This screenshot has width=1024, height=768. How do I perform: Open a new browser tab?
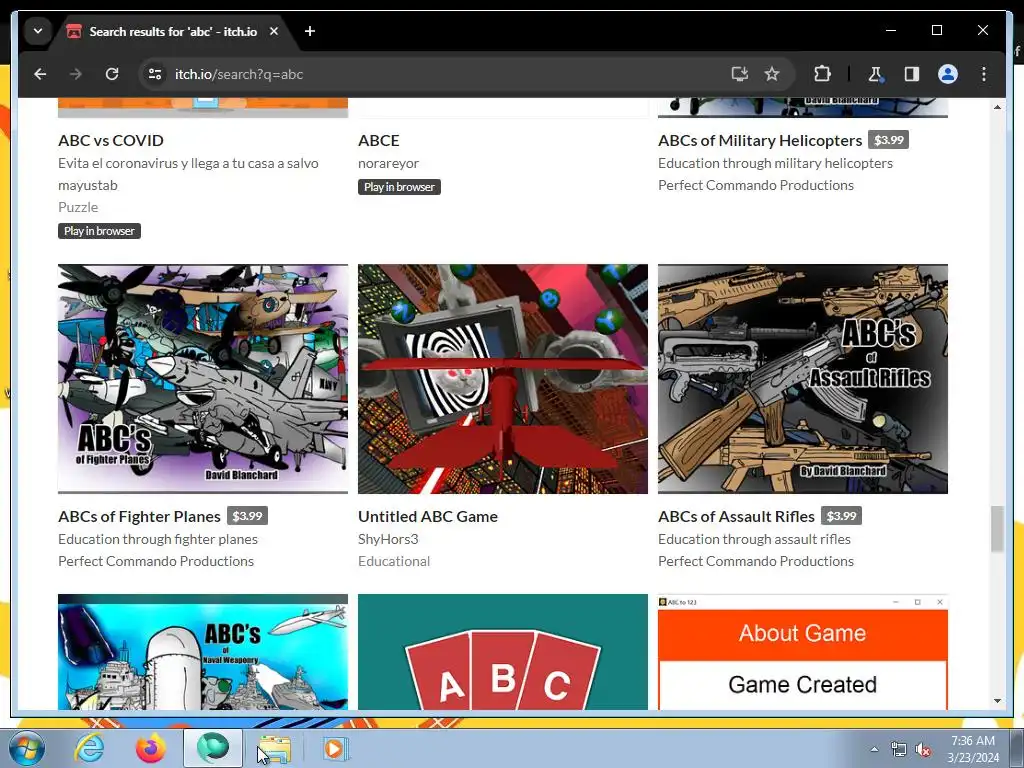(x=310, y=31)
